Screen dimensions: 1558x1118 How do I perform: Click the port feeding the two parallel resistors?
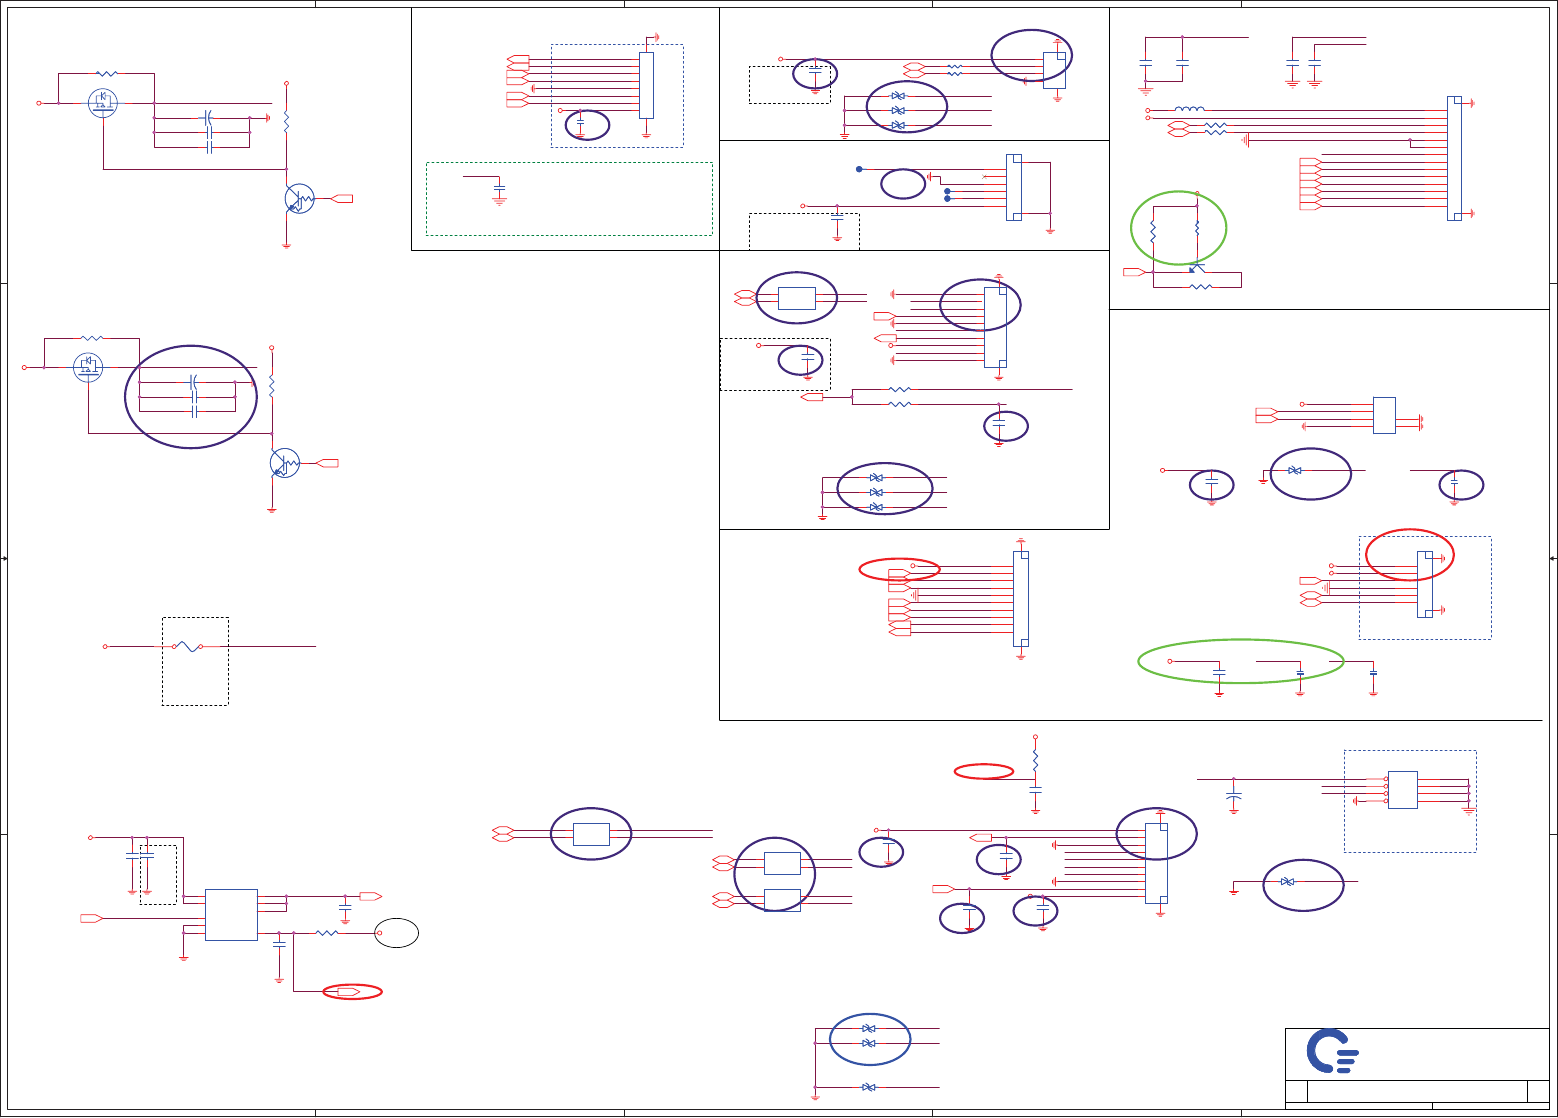pyautogui.click(x=812, y=397)
